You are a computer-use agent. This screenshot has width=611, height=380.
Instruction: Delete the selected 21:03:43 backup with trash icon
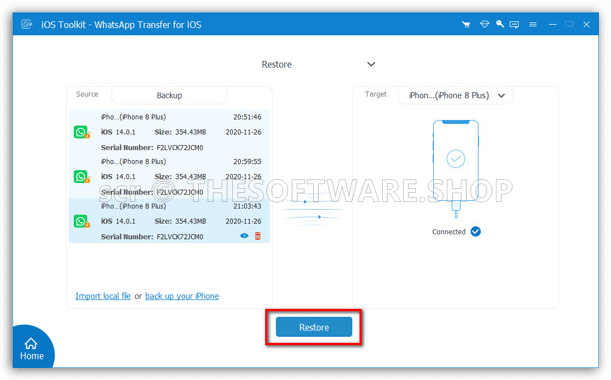click(258, 236)
